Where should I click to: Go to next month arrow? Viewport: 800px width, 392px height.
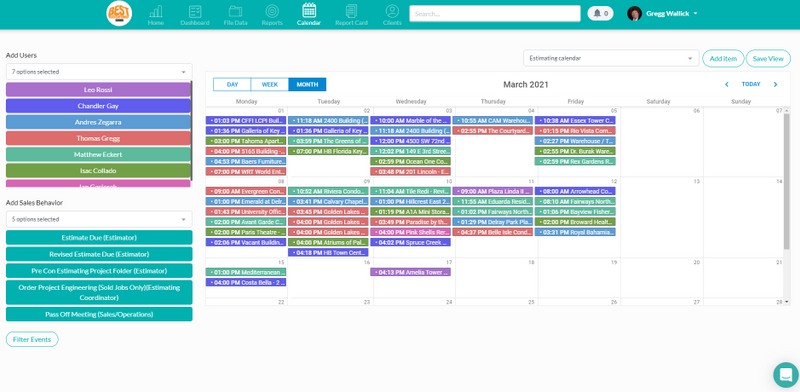[x=776, y=84]
